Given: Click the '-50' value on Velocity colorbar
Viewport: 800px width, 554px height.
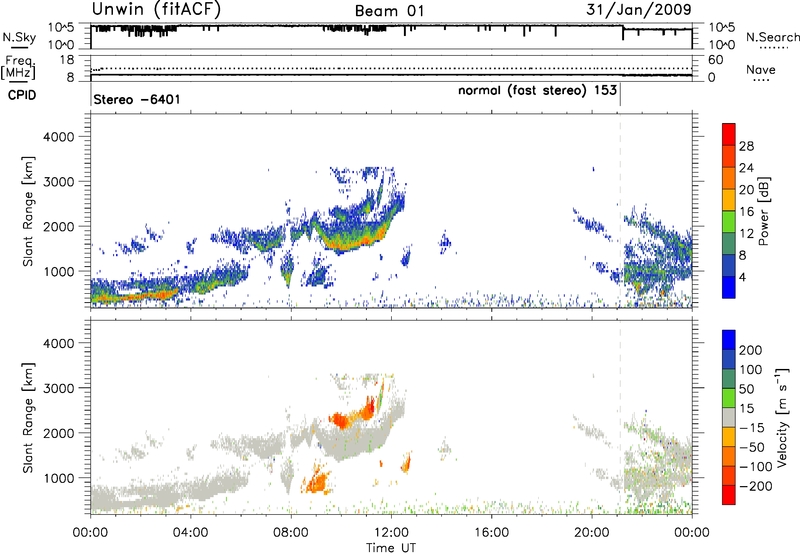Looking at the screenshot, I should 752,448.
